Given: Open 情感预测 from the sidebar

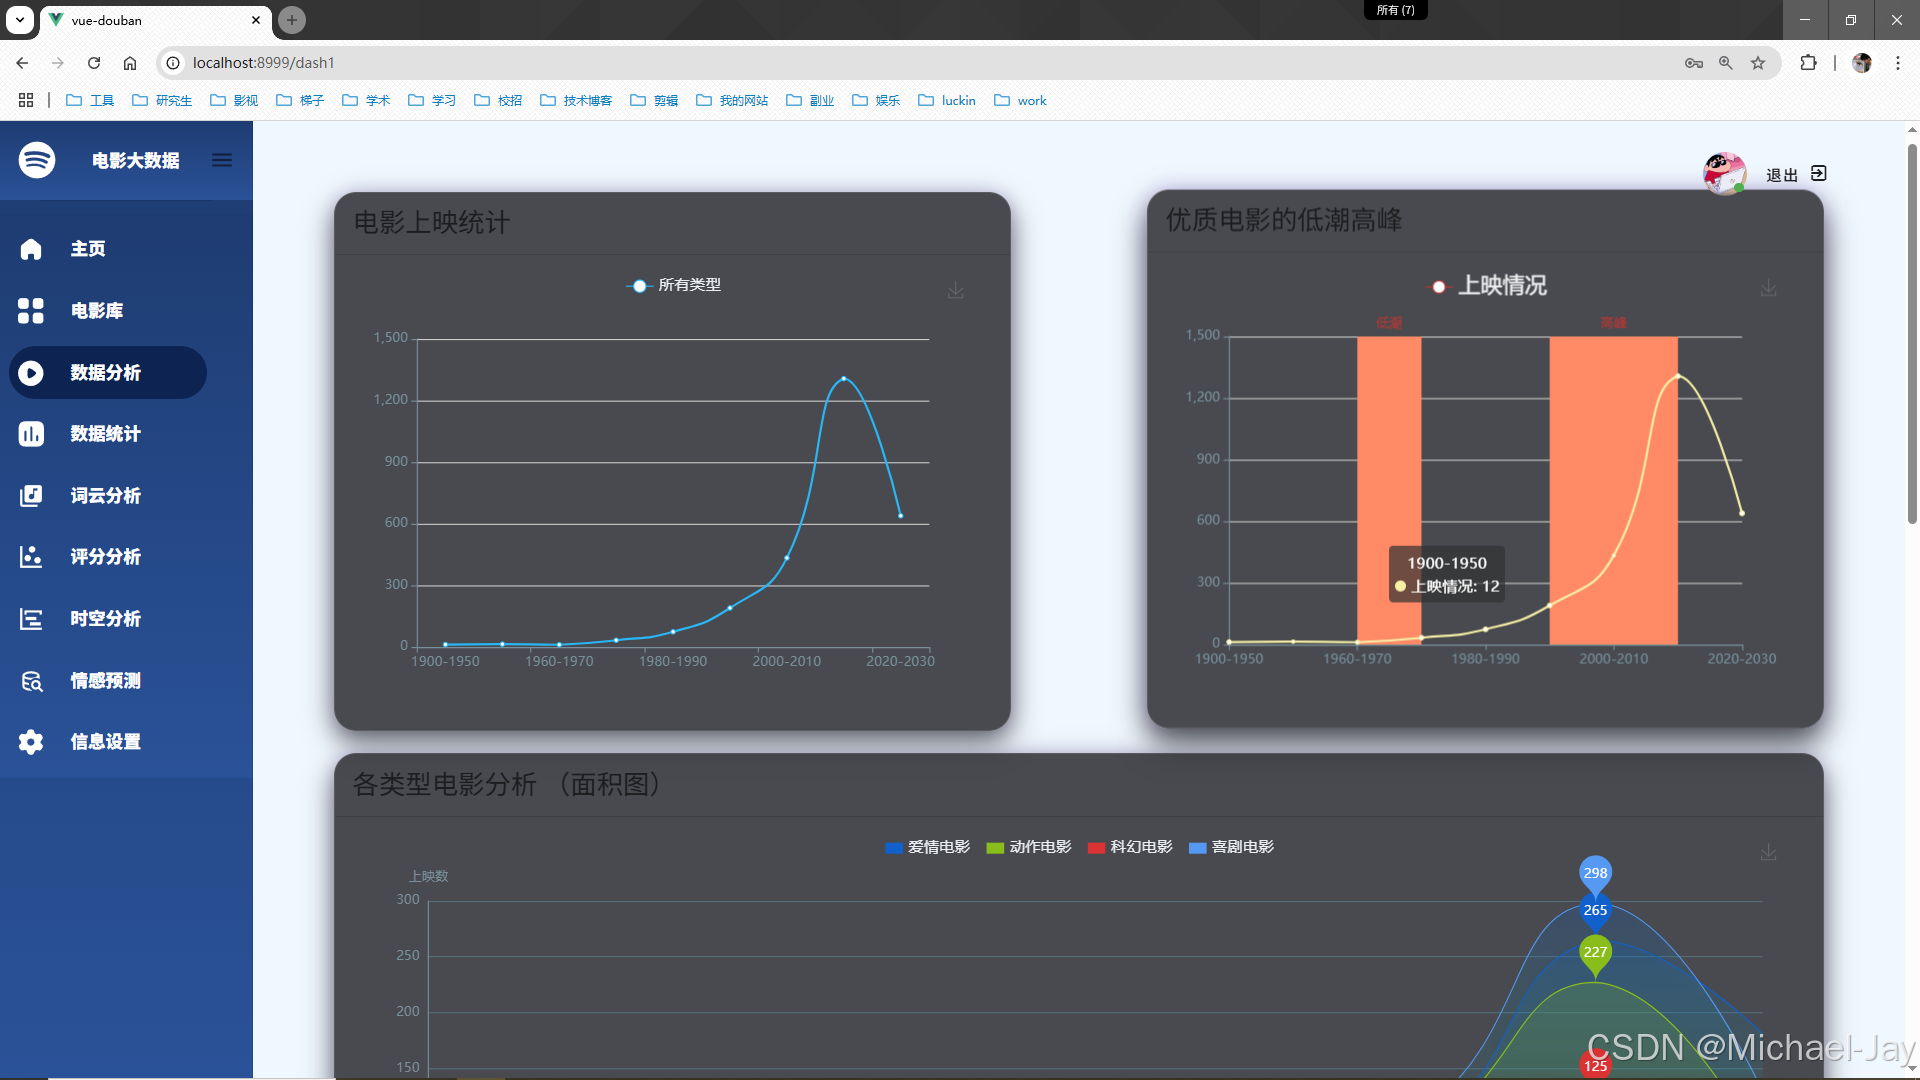Looking at the screenshot, I should 105,681.
